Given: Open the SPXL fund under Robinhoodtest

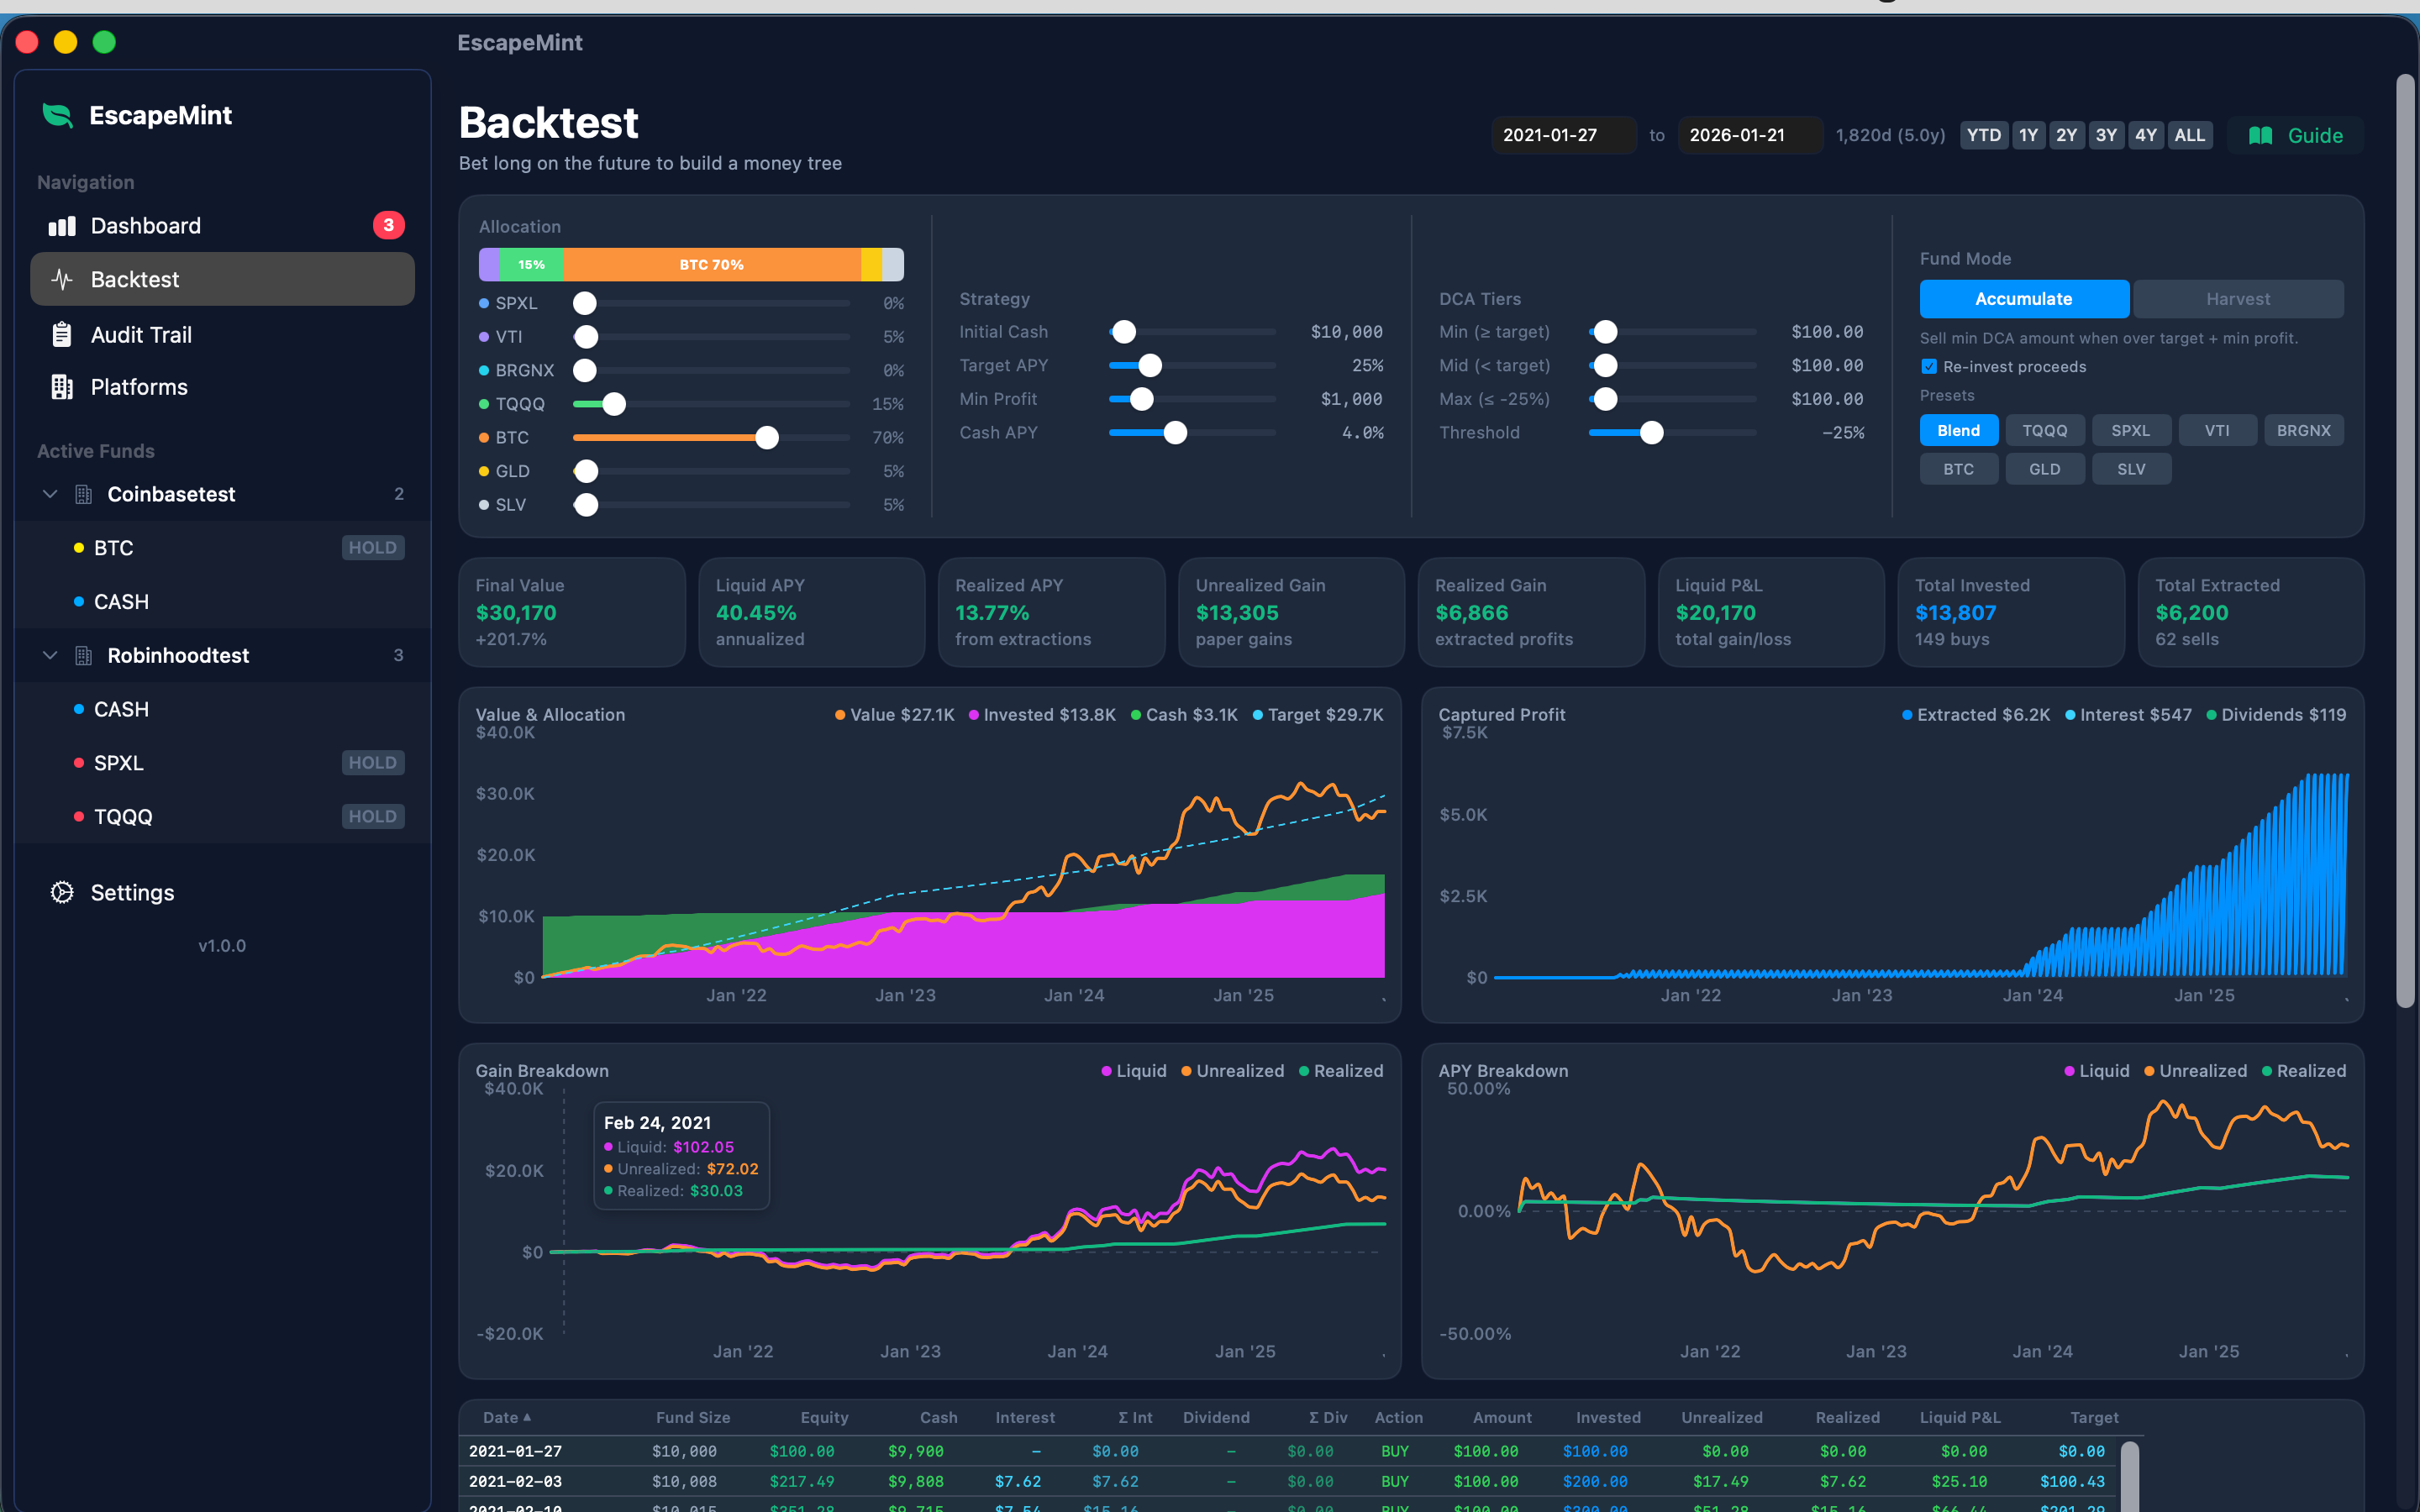Looking at the screenshot, I should [x=222, y=763].
